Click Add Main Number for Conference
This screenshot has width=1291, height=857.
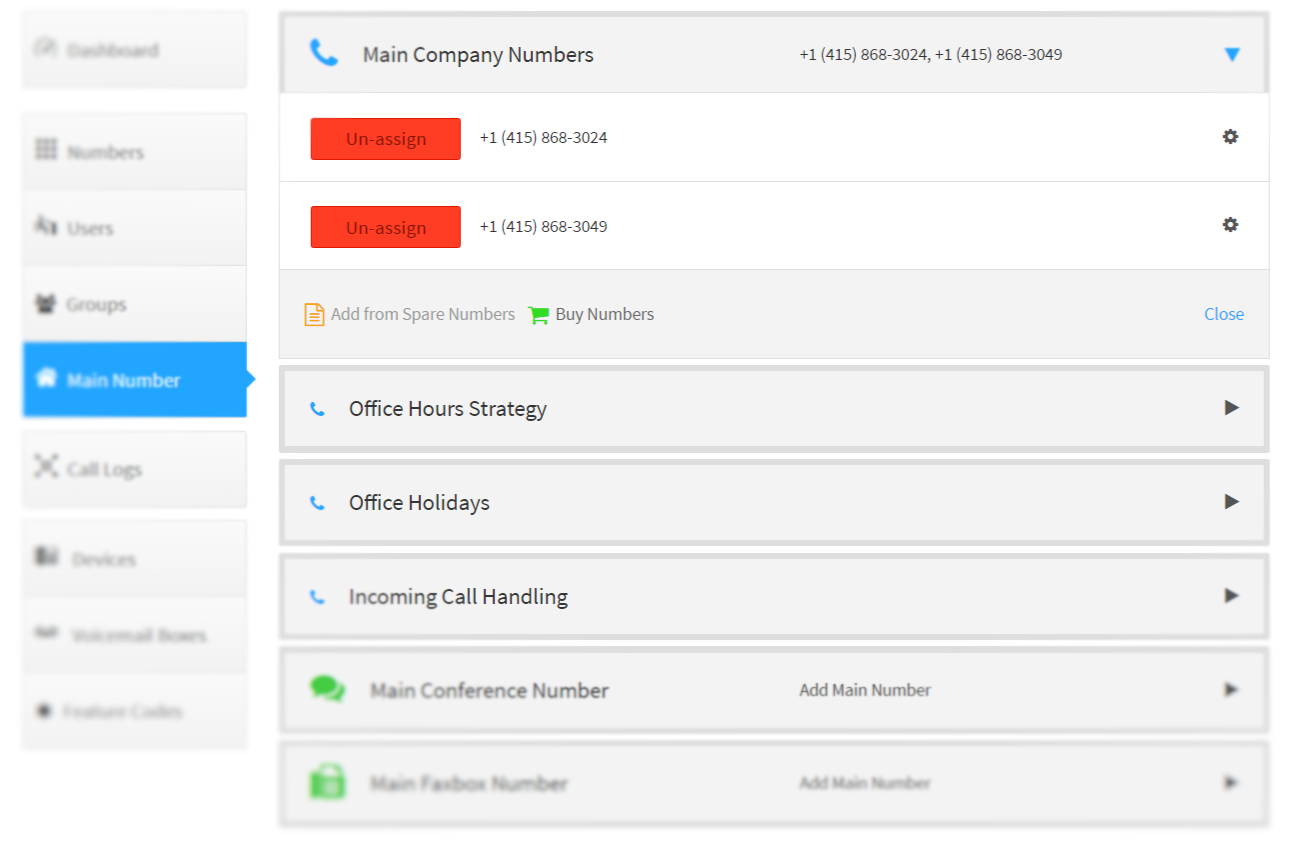(865, 690)
